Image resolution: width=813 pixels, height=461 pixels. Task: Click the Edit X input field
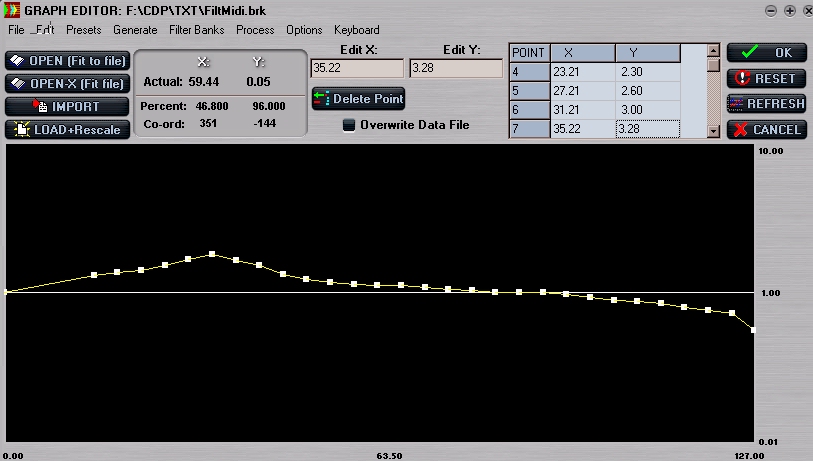[x=357, y=68]
